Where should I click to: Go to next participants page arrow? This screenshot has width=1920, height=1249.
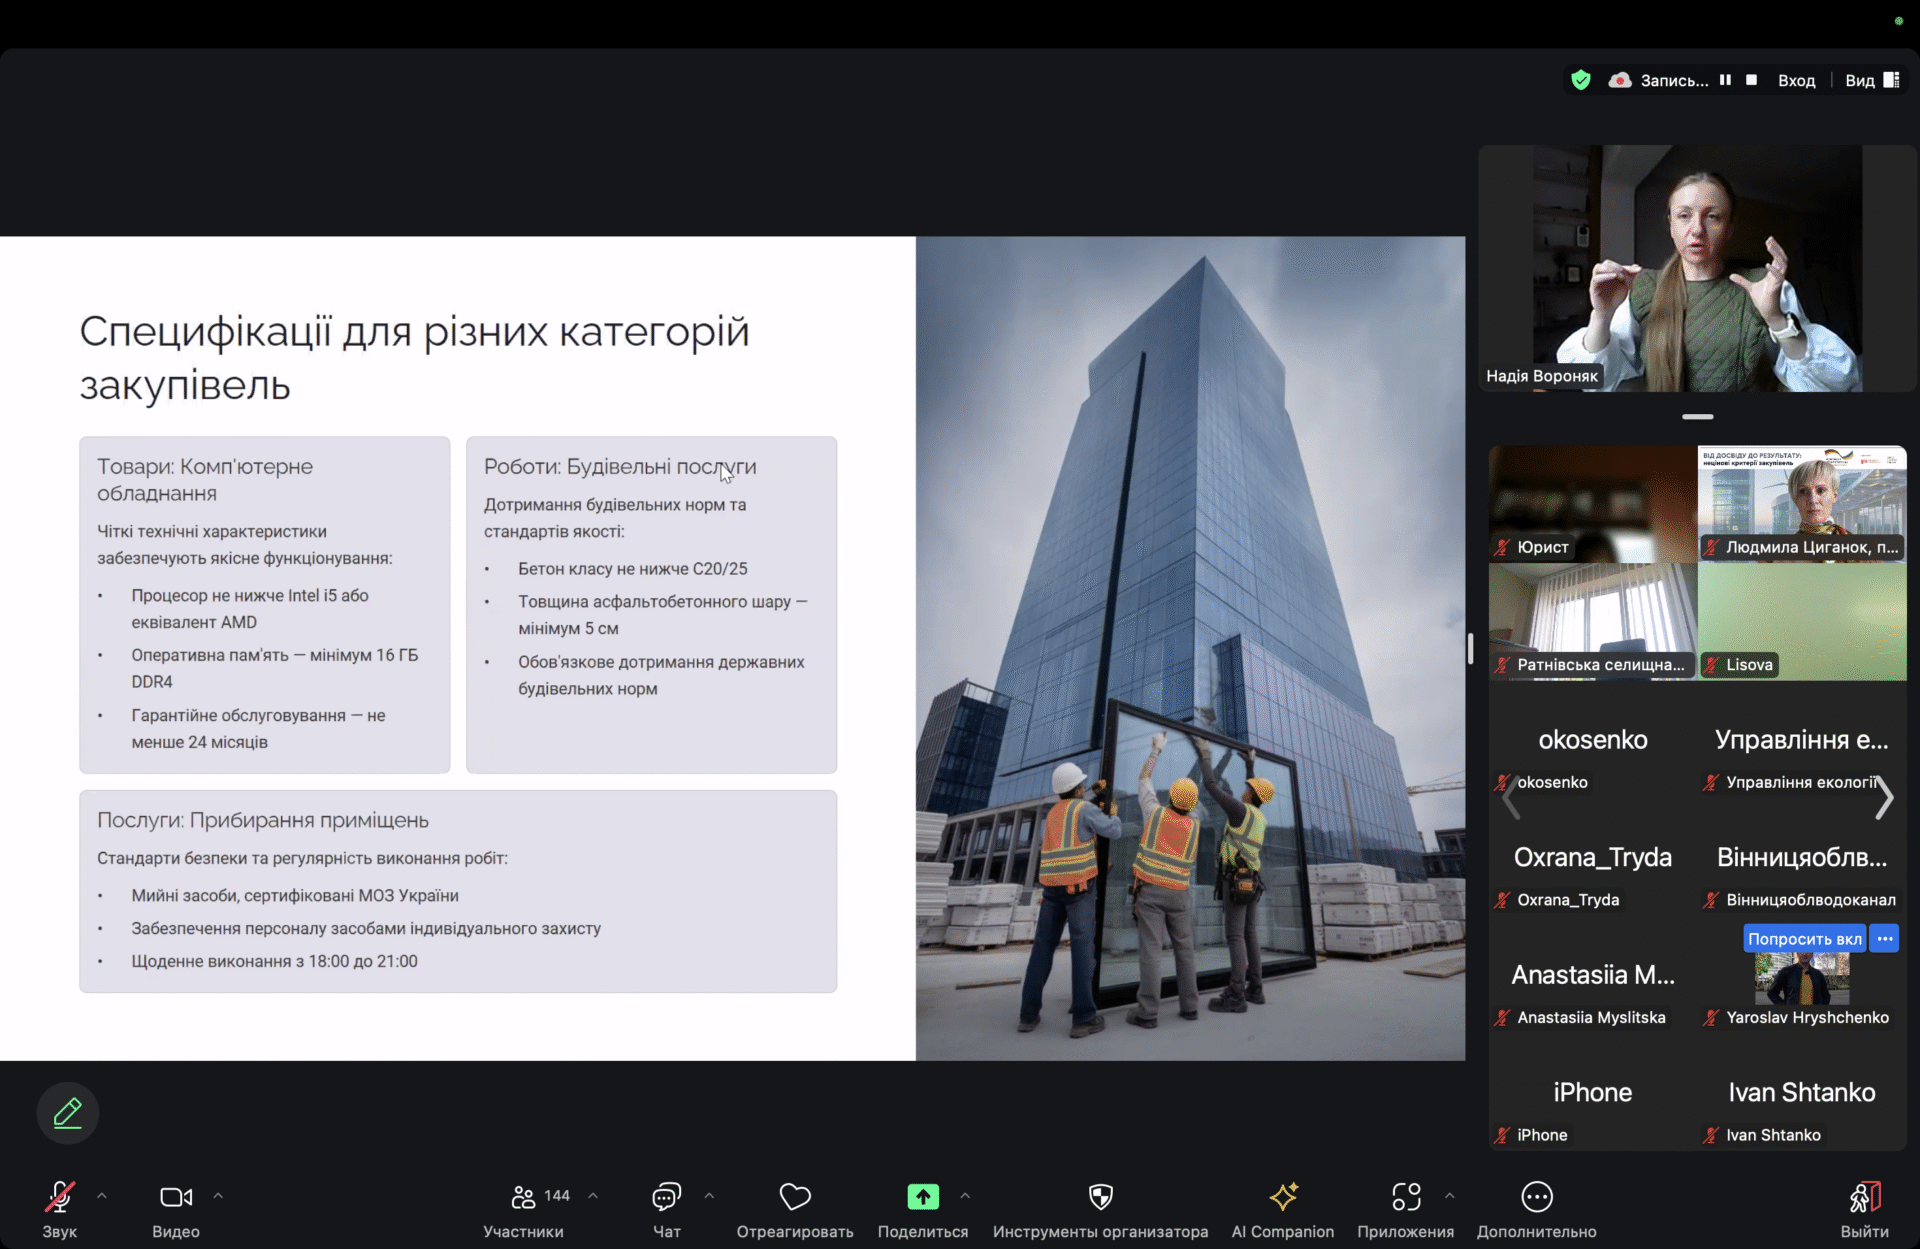1884,797
